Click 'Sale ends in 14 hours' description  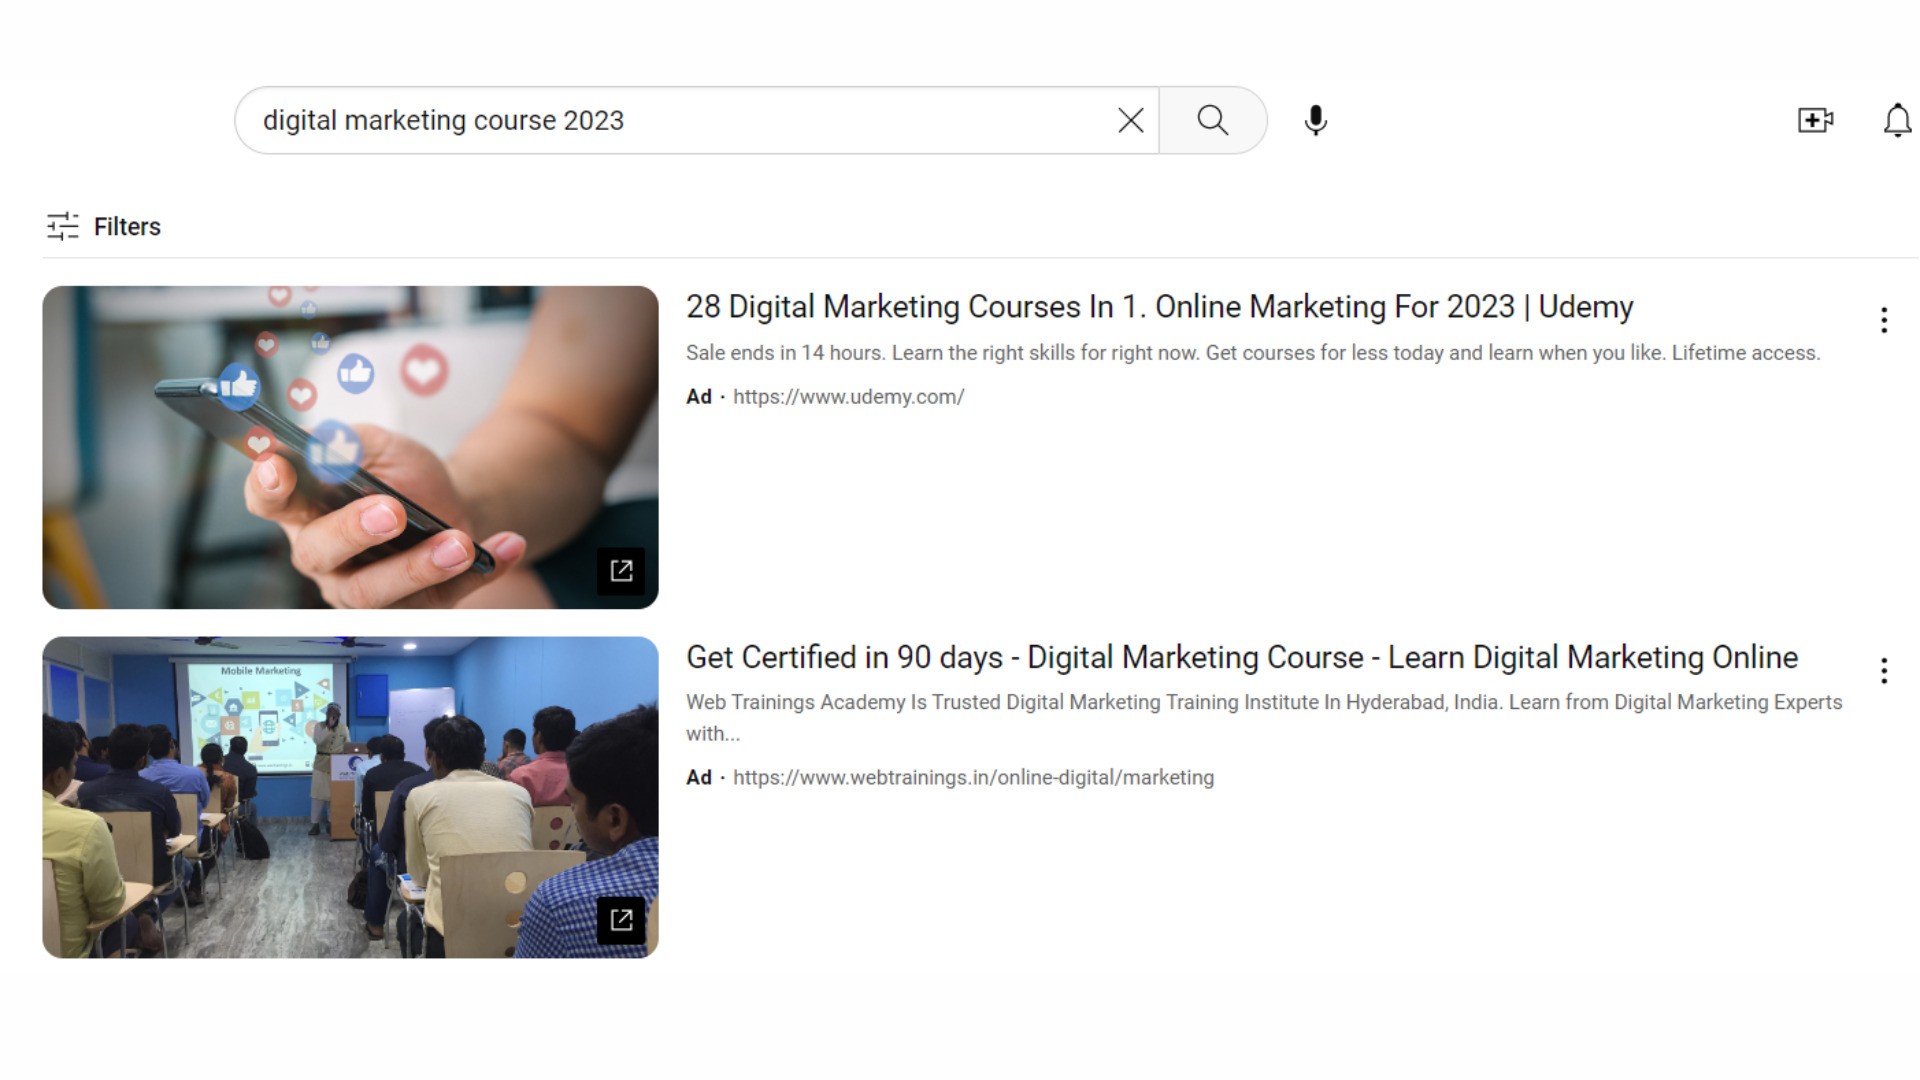[1253, 353]
